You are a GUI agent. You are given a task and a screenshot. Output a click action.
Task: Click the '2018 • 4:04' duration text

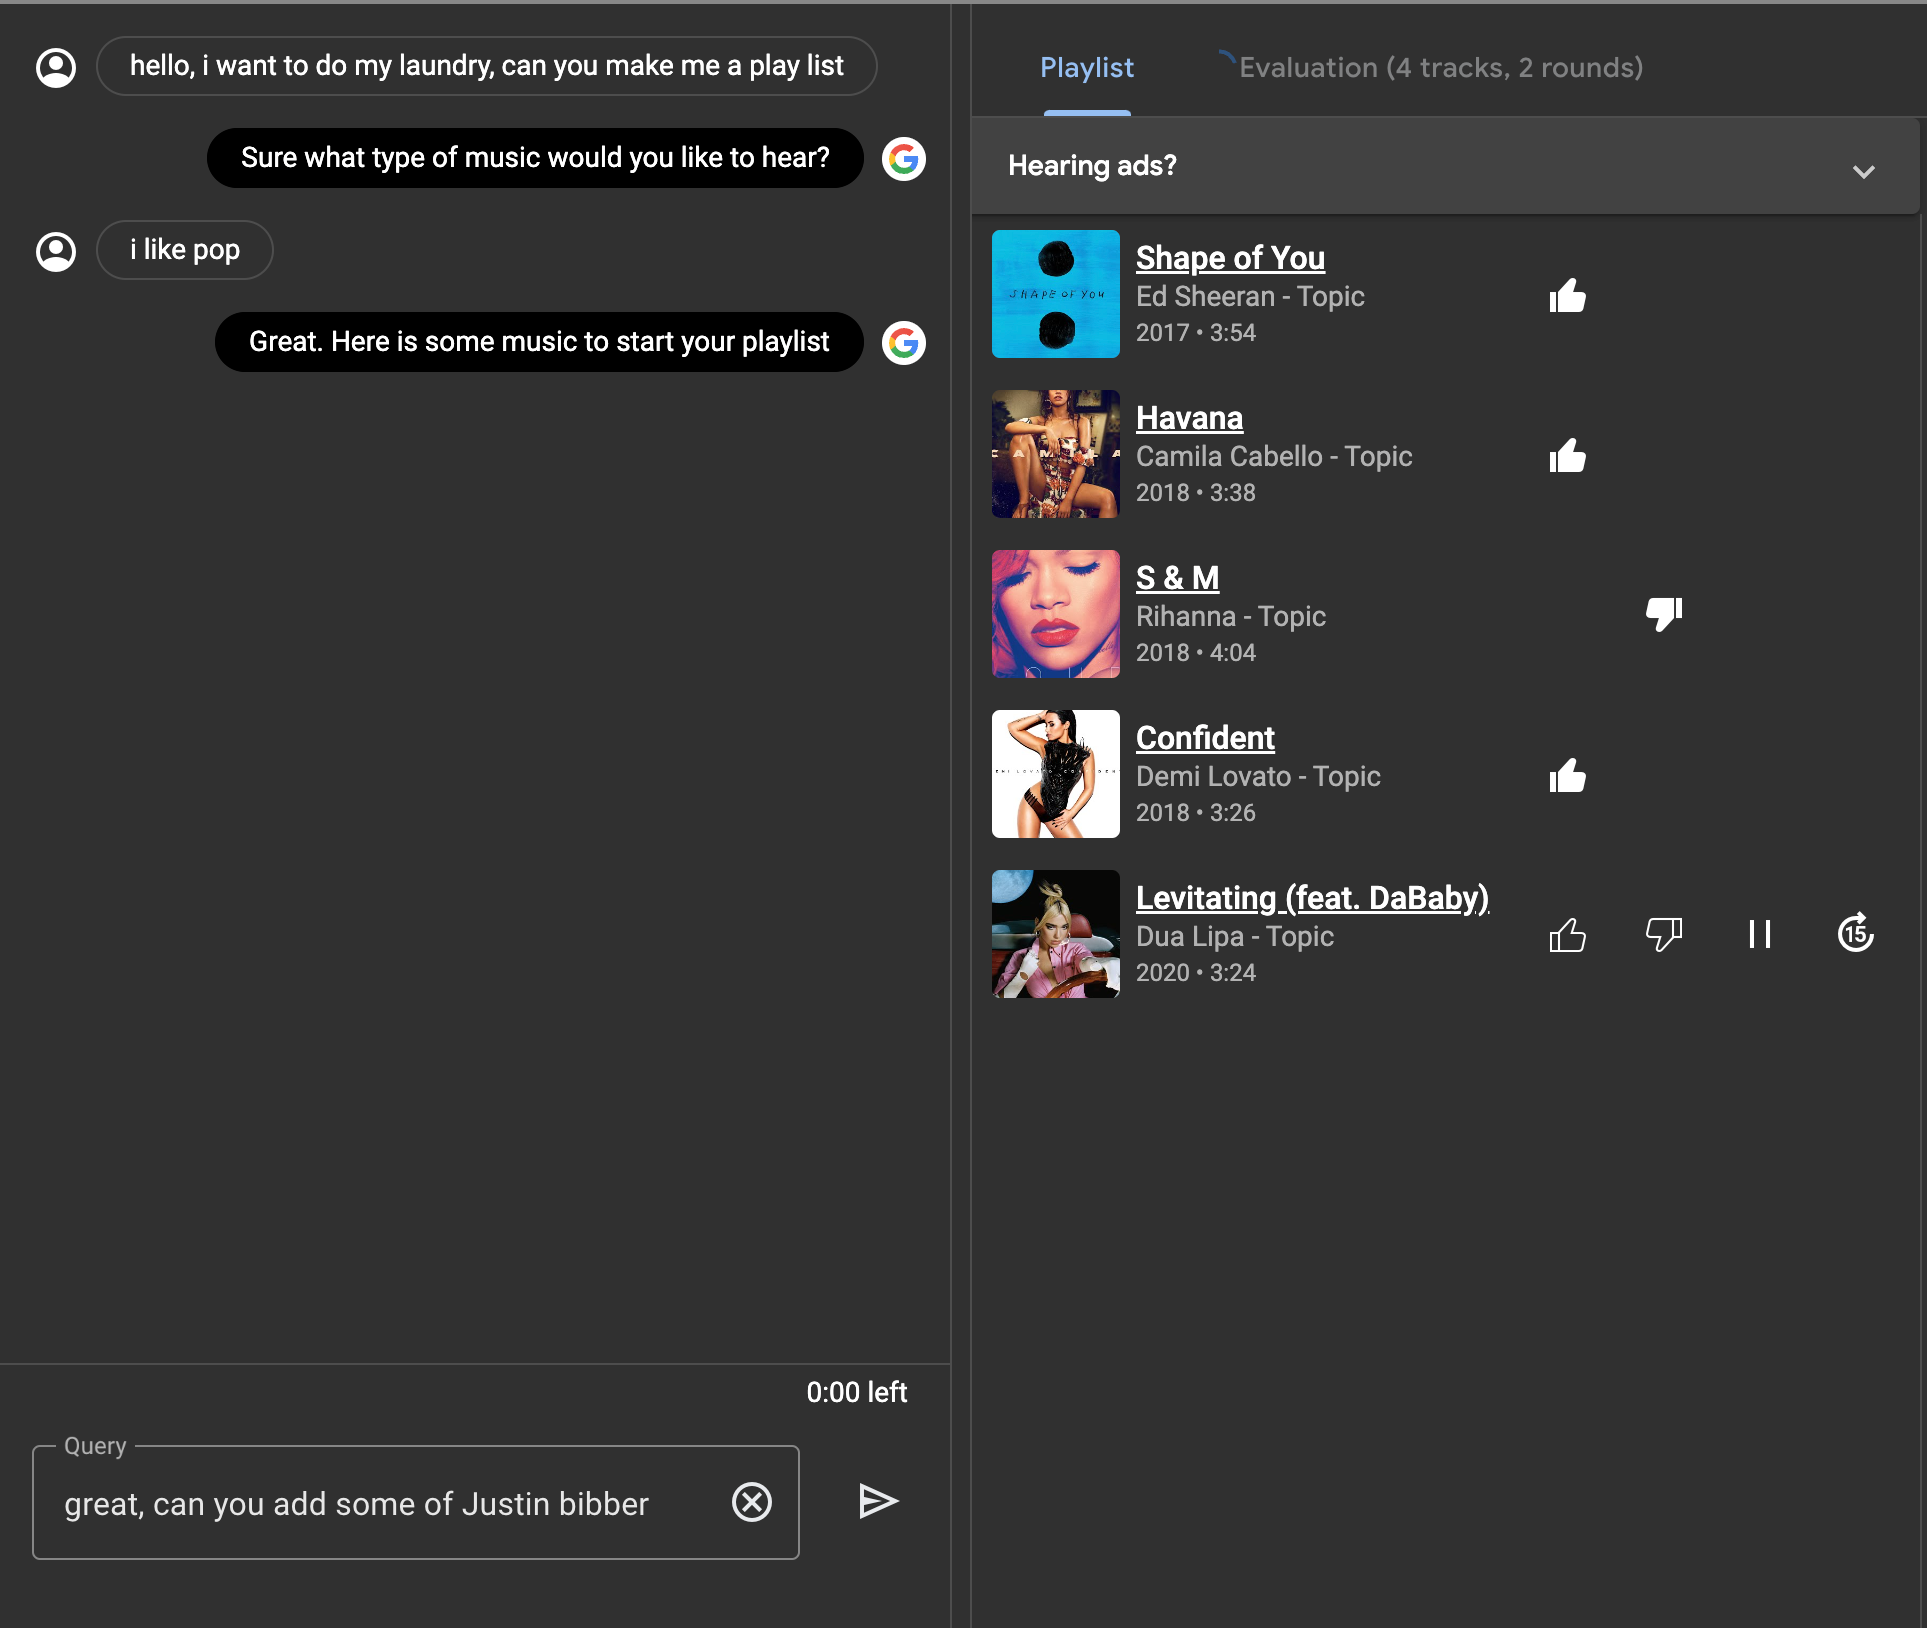tap(1196, 652)
